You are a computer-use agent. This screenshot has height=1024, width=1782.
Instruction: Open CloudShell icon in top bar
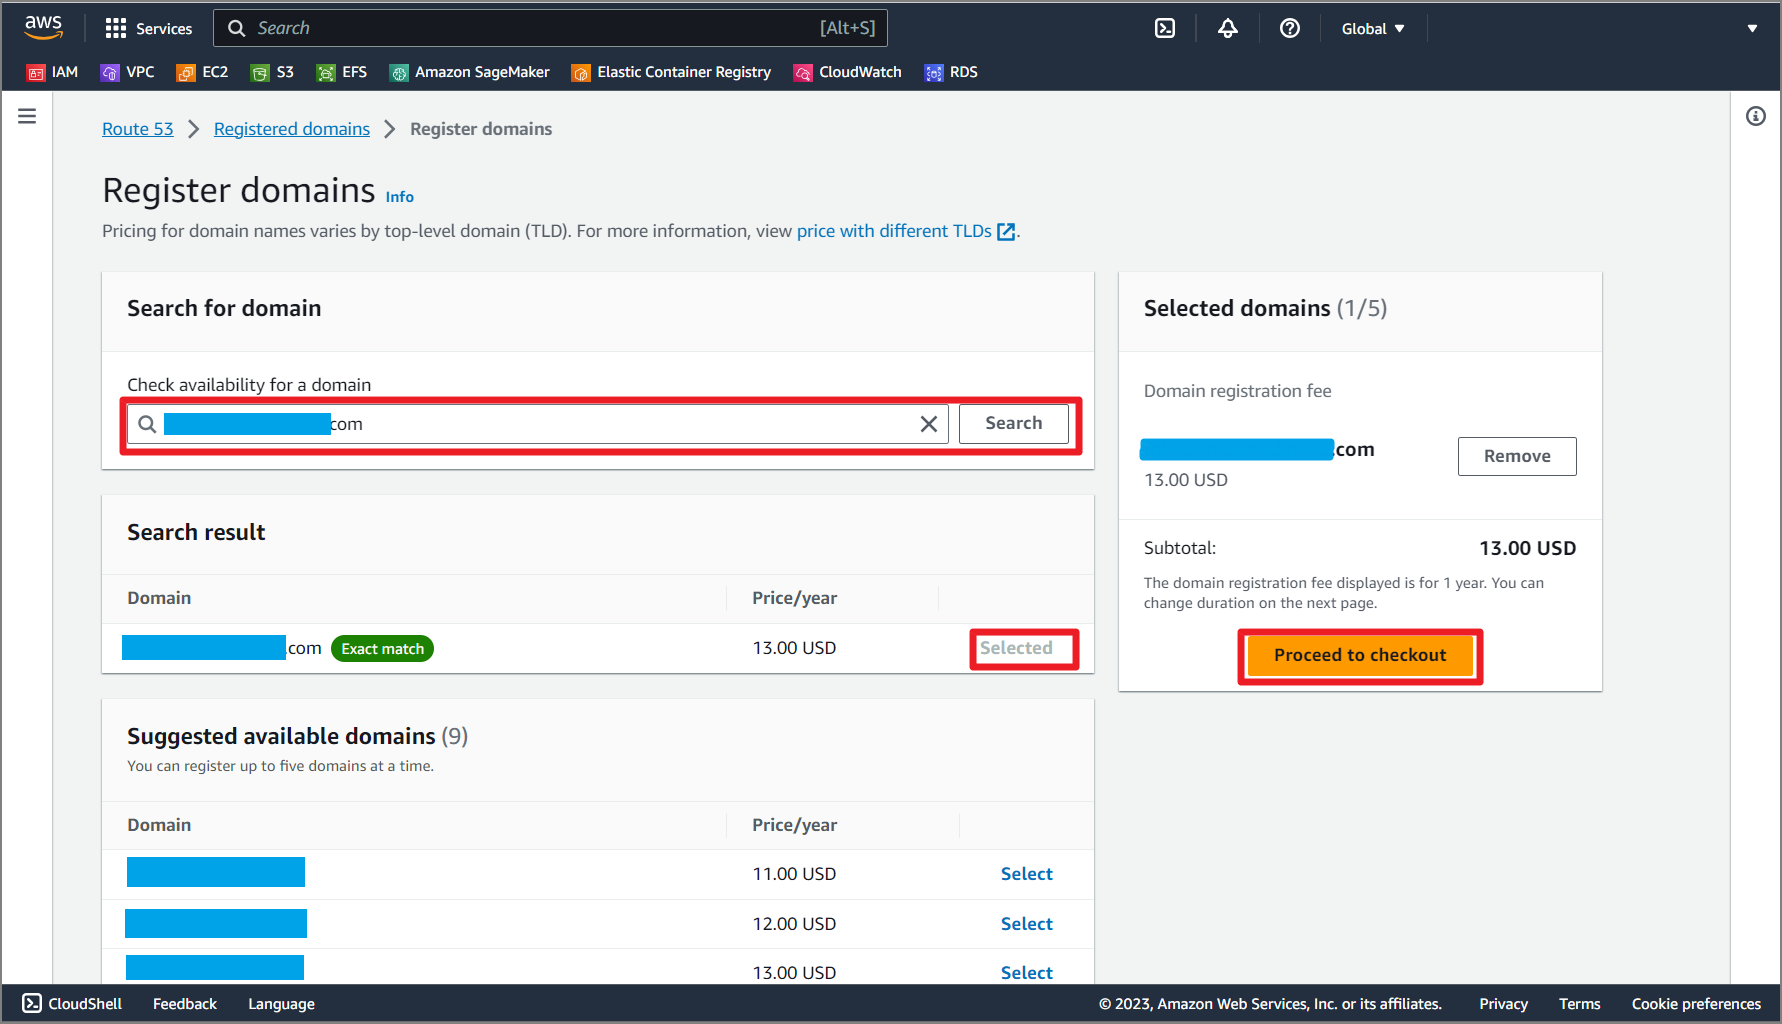click(x=1165, y=28)
